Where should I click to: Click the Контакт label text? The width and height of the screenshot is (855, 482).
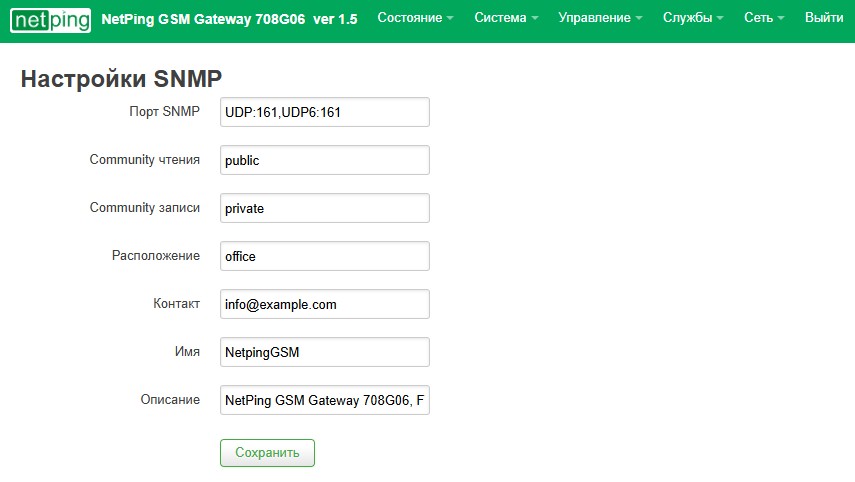[176, 304]
